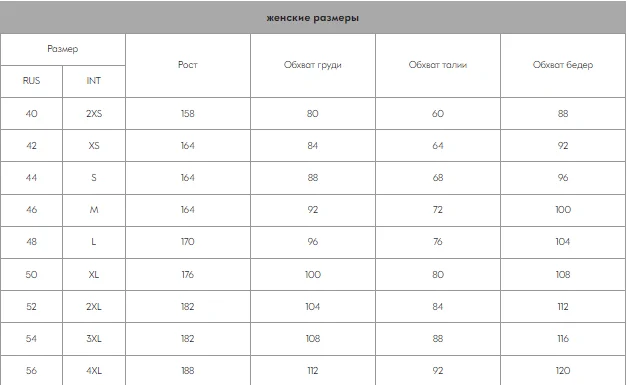Select the 2XS size cell

(x=94, y=114)
